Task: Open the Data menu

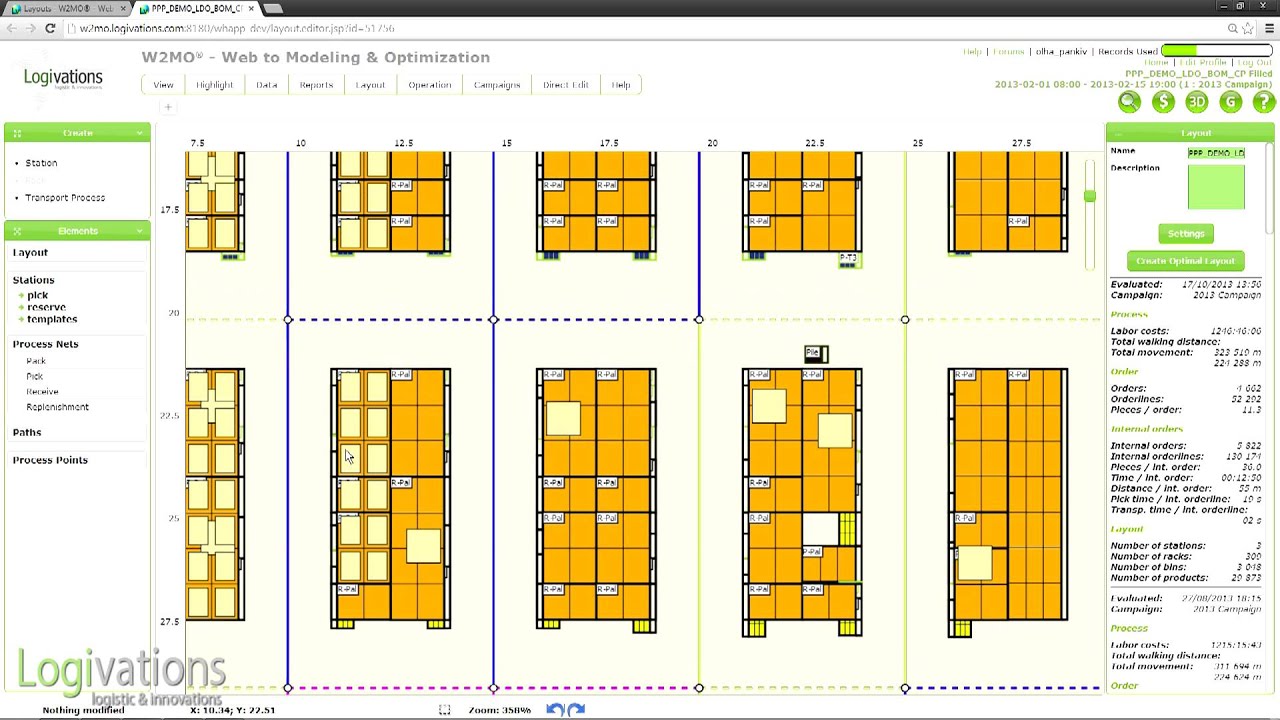Action: click(266, 85)
